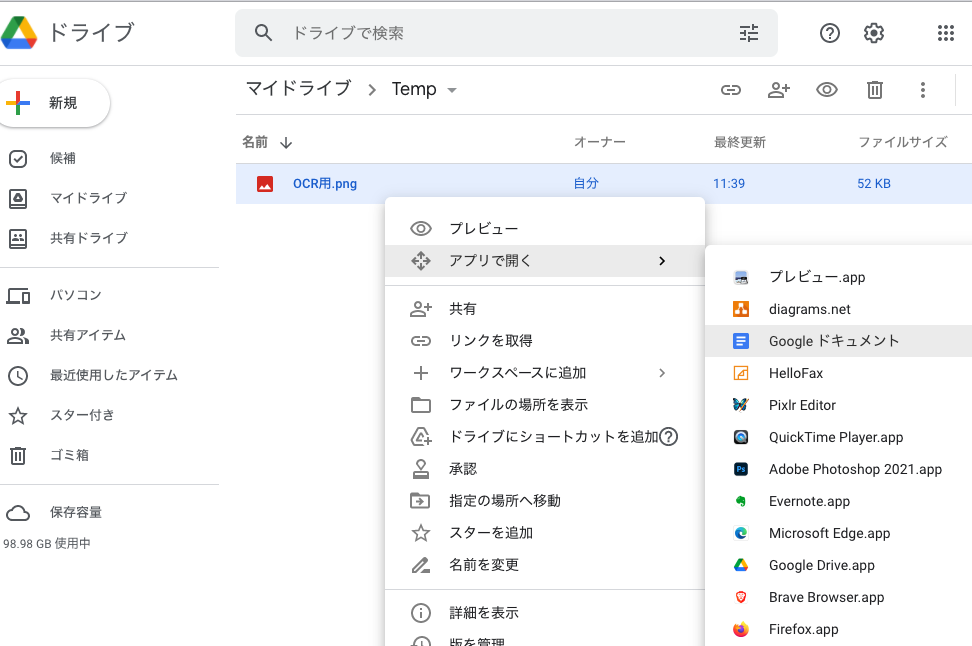Click the share person-add toolbar icon

click(779, 90)
